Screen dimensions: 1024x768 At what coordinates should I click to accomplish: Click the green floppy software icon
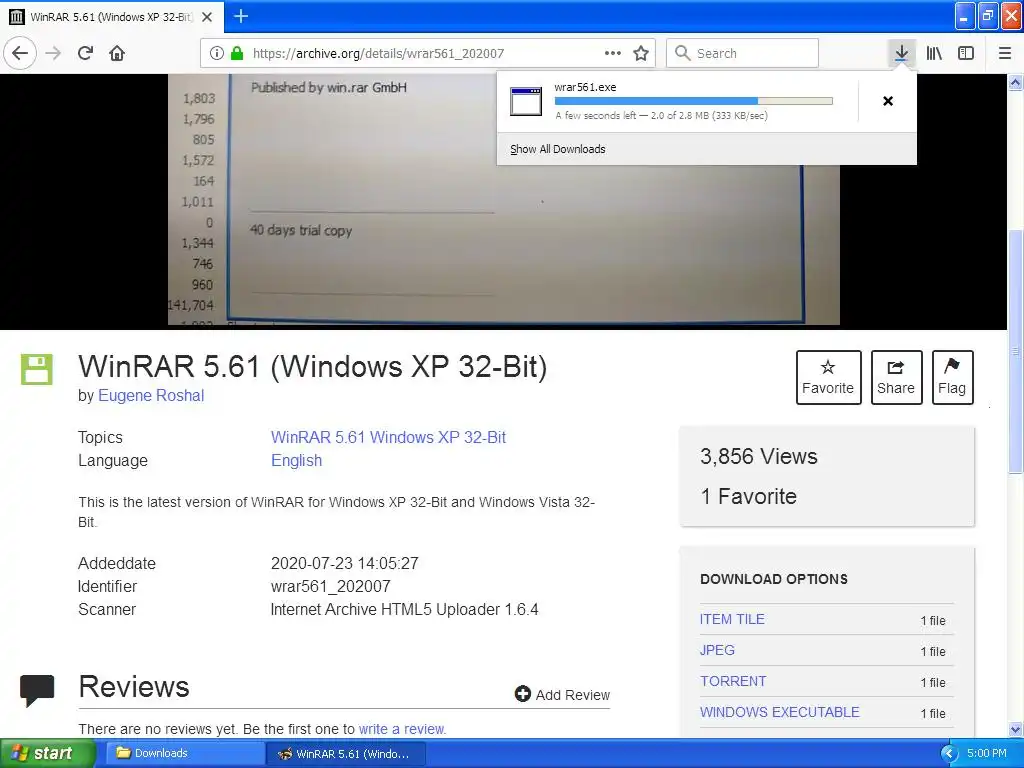[37, 370]
